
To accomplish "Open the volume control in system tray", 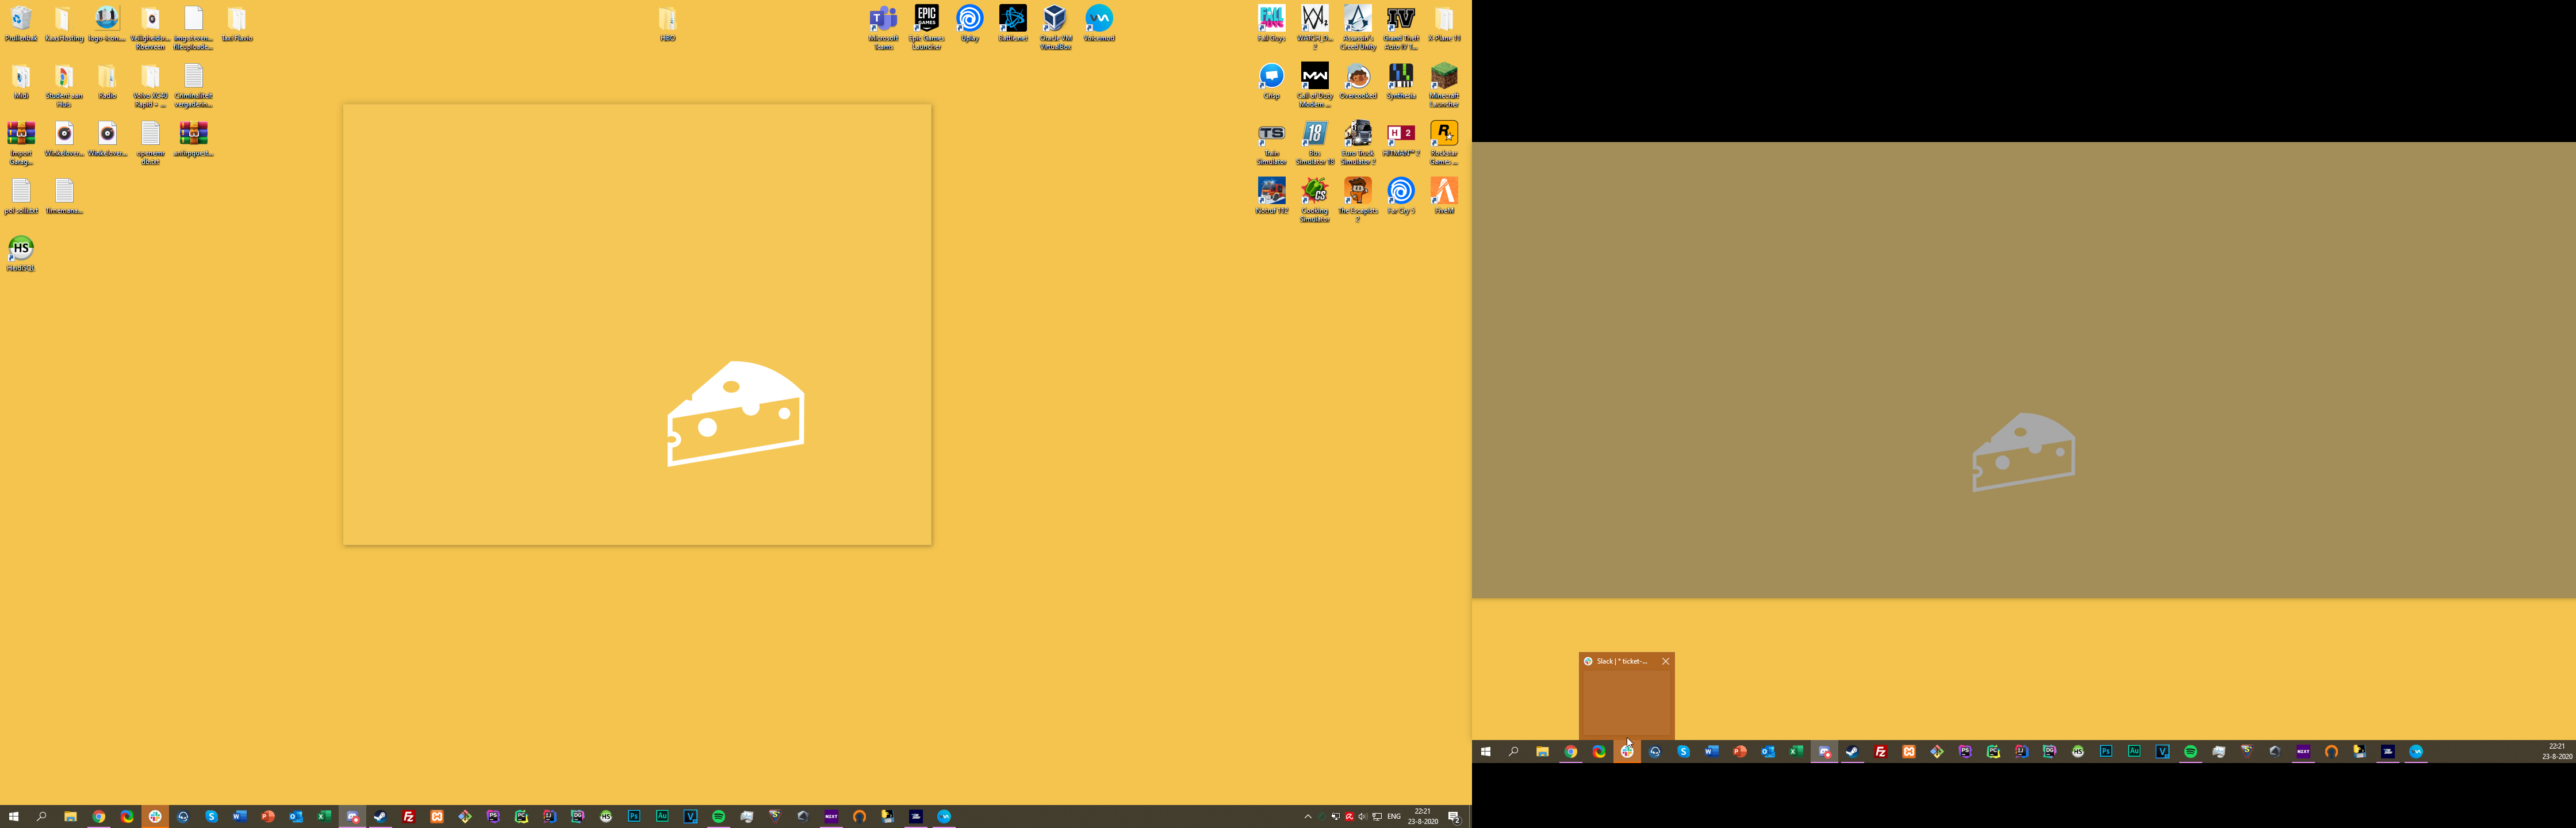I will (x=1362, y=817).
